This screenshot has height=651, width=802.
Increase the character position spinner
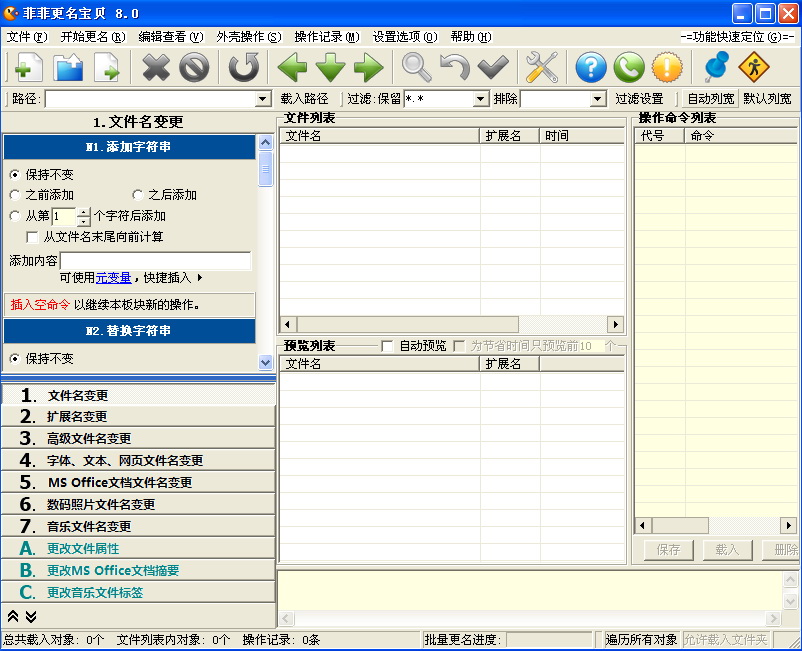84,212
